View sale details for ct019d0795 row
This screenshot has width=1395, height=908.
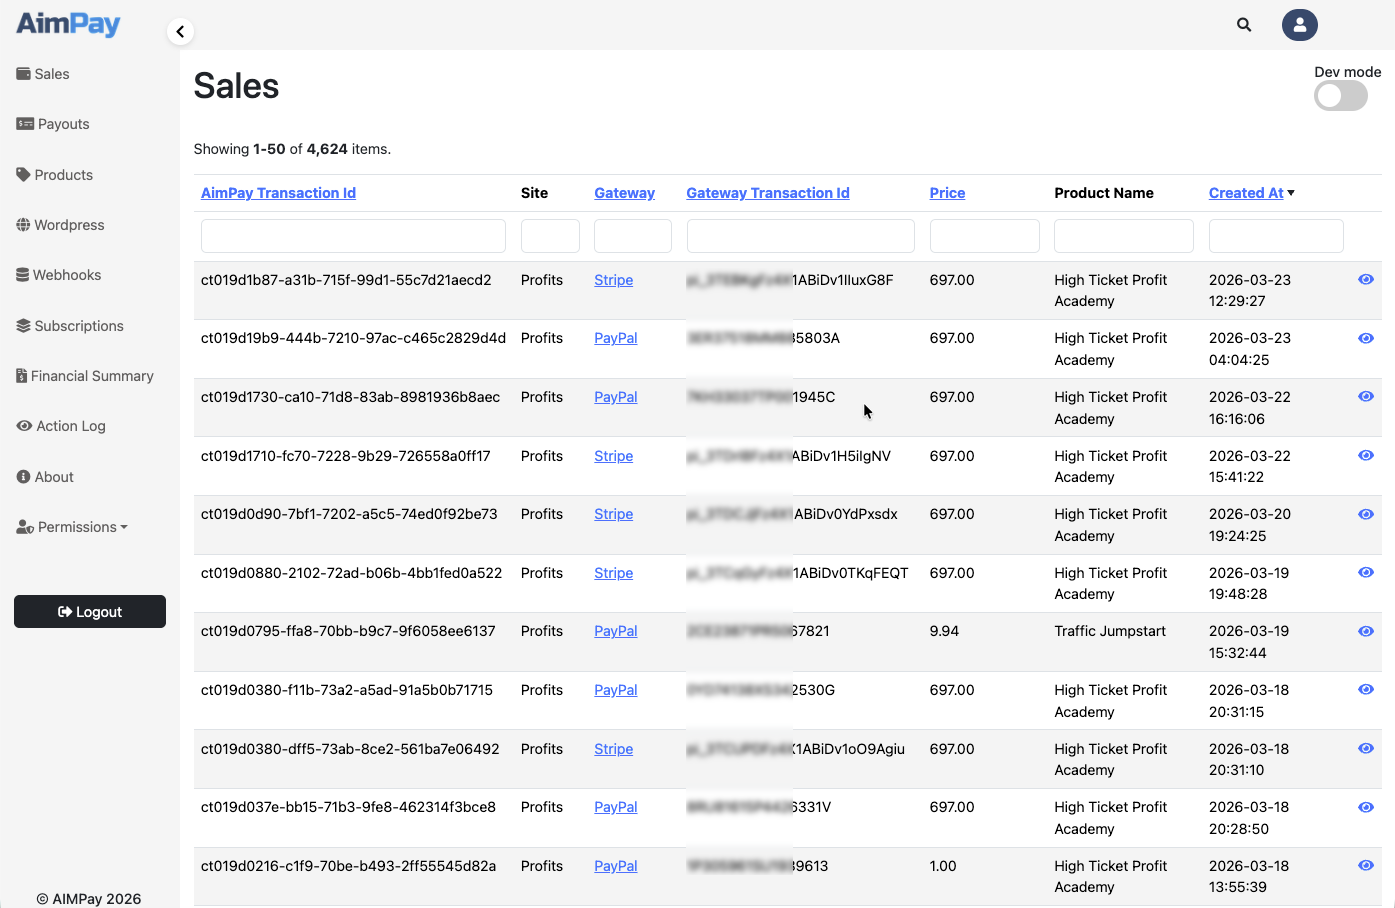1366,632
